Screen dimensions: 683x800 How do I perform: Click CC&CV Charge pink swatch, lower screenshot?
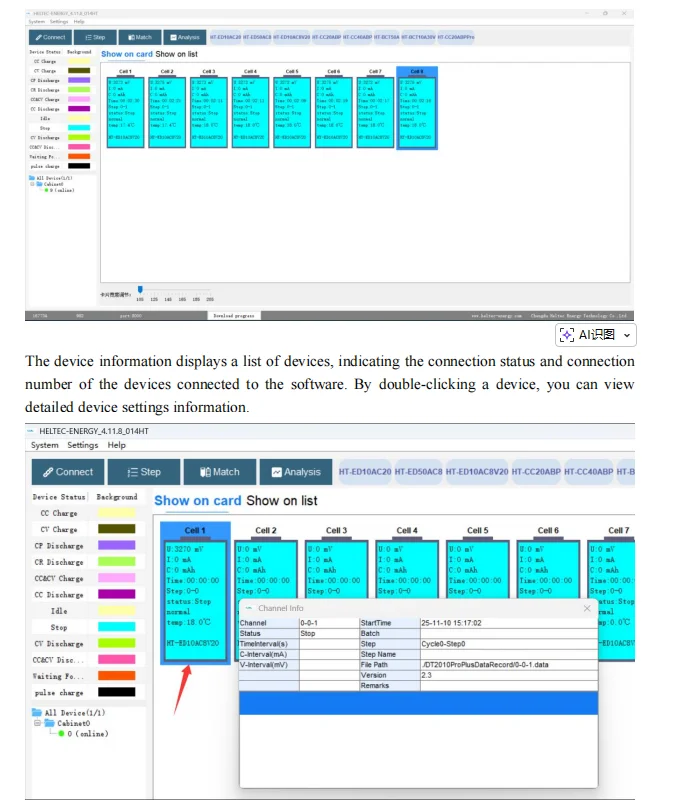(117, 578)
